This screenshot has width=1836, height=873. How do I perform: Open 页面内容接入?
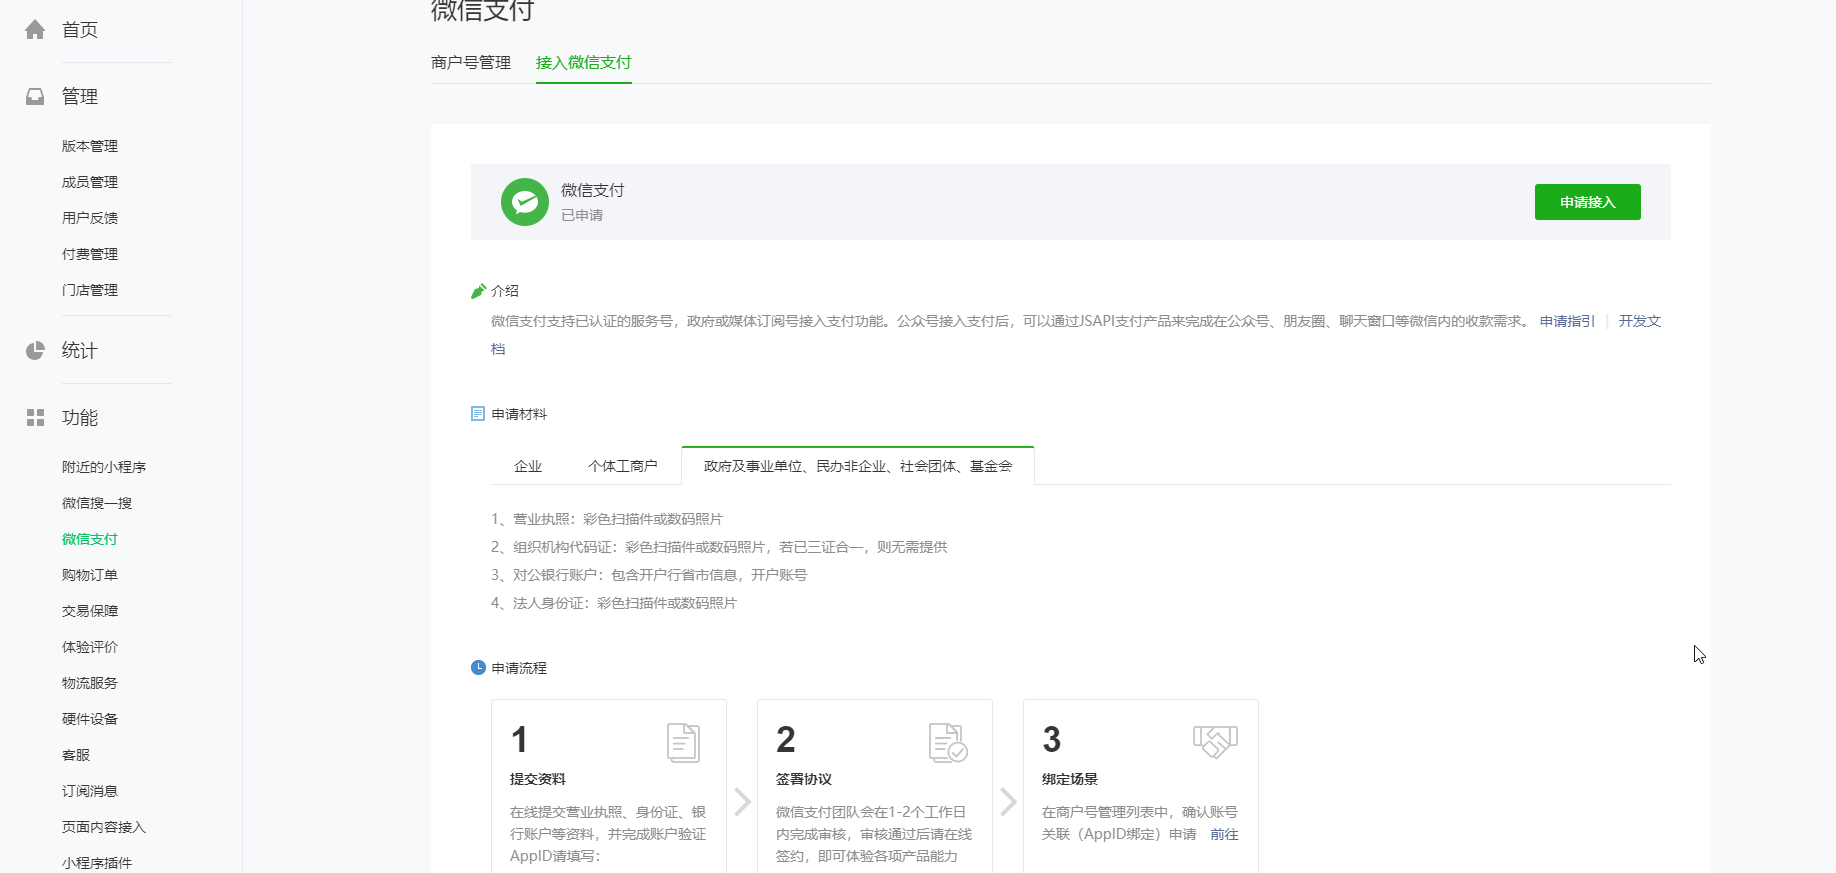pyautogui.click(x=104, y=827)
